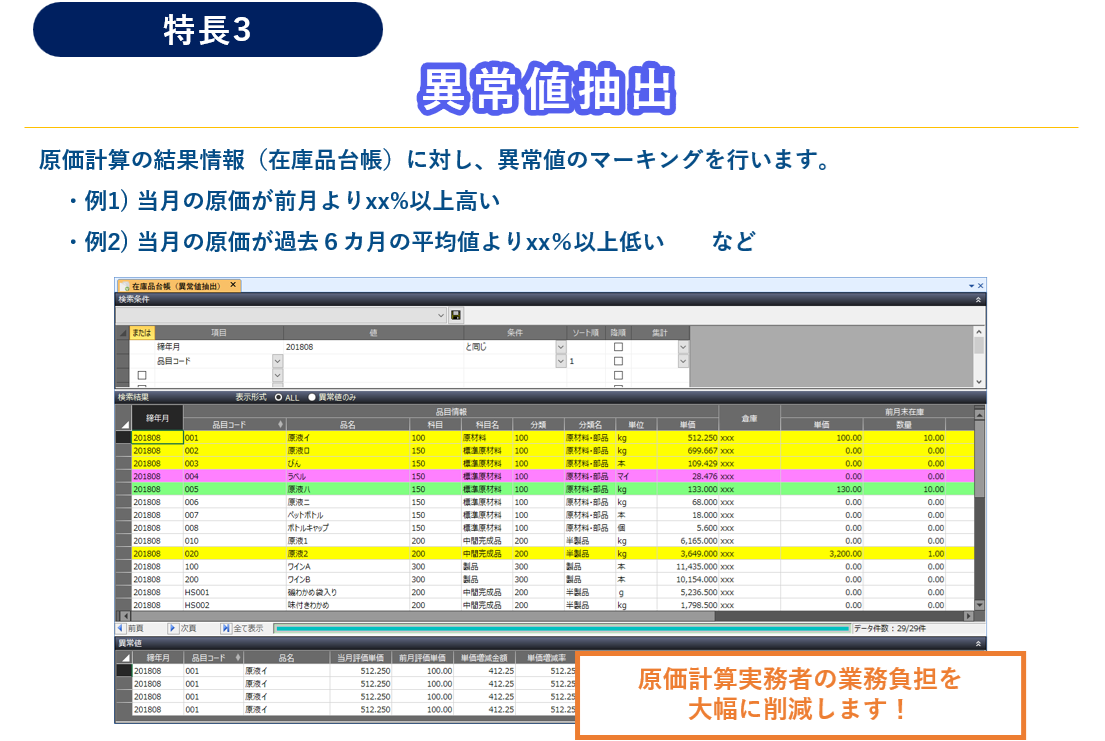
Task: Toggle 降順 checkbox in 締年月 condition row
Action: (618, 347)
